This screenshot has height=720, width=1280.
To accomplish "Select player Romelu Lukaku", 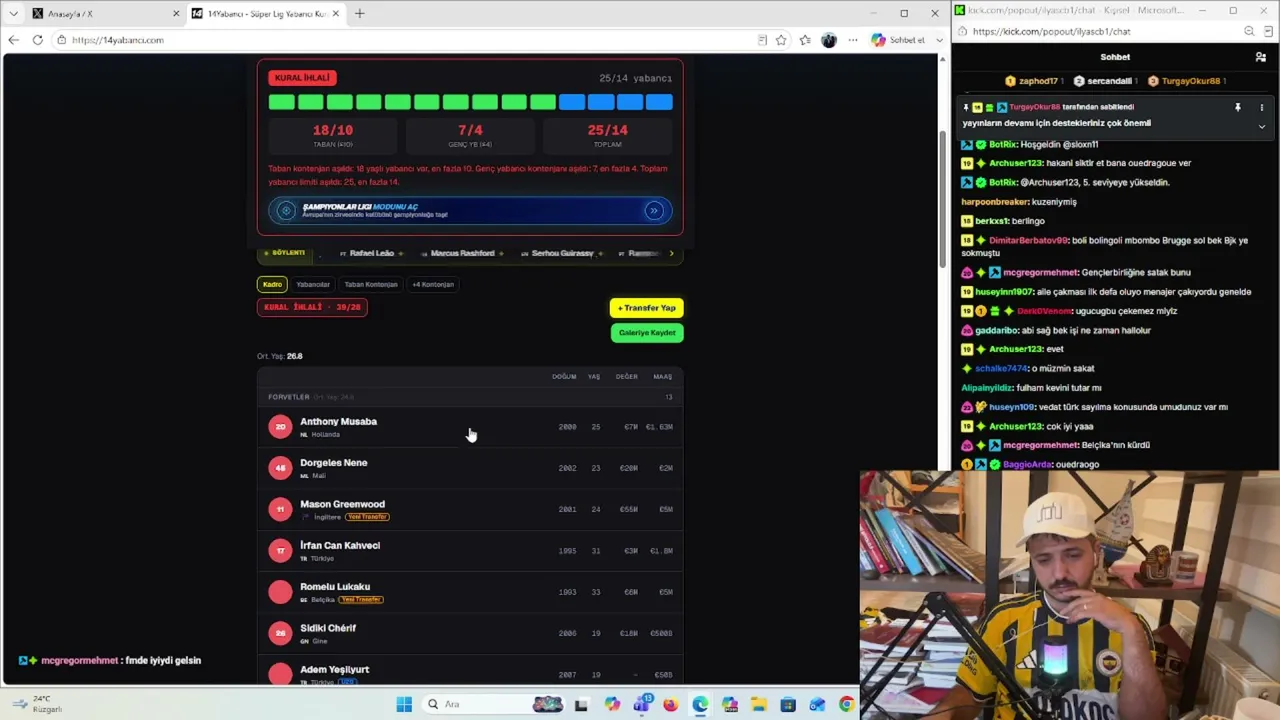I will point(470,592).
